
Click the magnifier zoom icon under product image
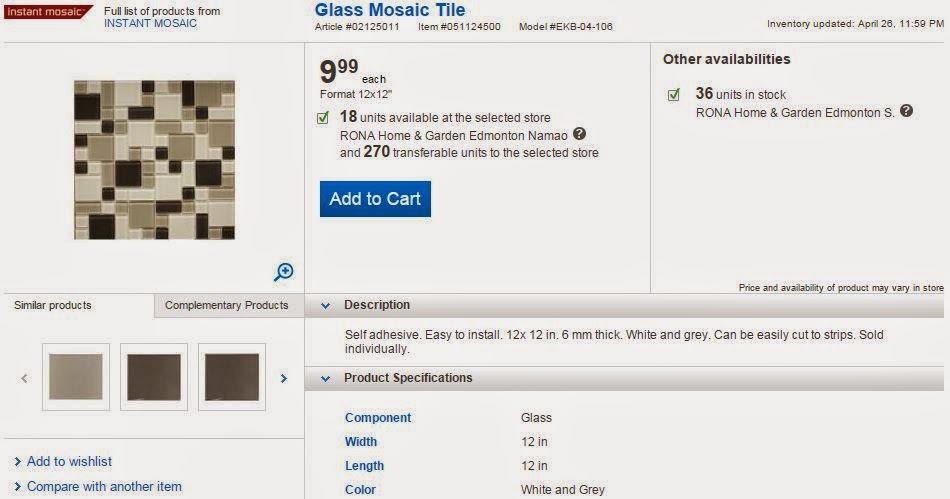coord(284,272)
